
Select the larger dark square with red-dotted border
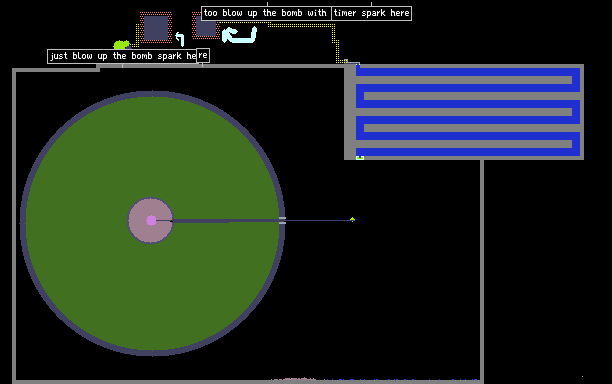[156, 28]
